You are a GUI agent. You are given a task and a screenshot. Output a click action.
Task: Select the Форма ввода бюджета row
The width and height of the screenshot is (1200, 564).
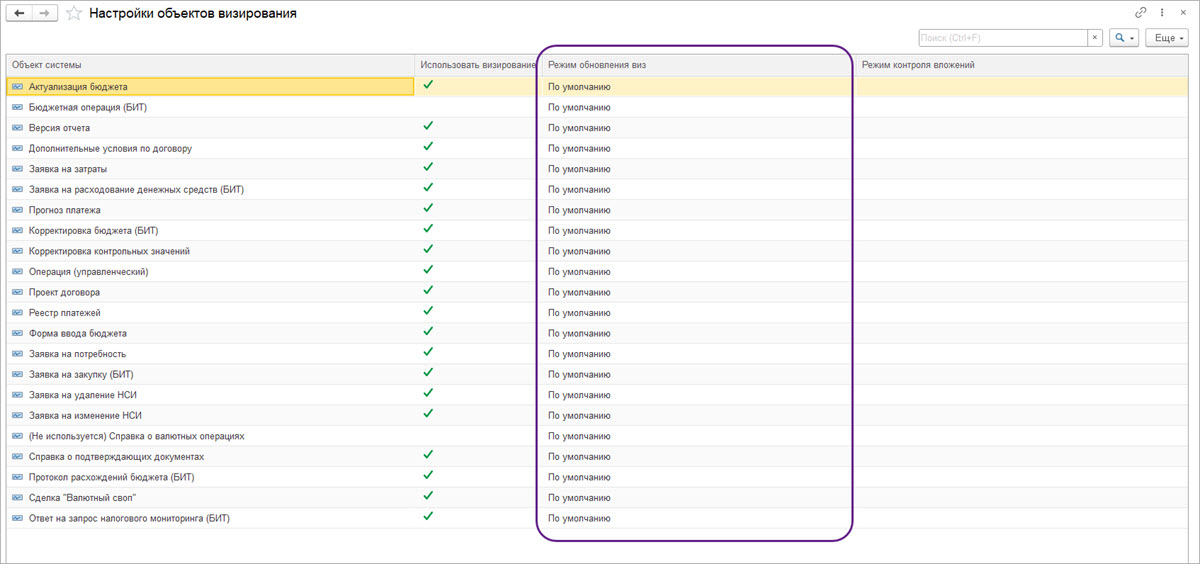coord(77,334)
